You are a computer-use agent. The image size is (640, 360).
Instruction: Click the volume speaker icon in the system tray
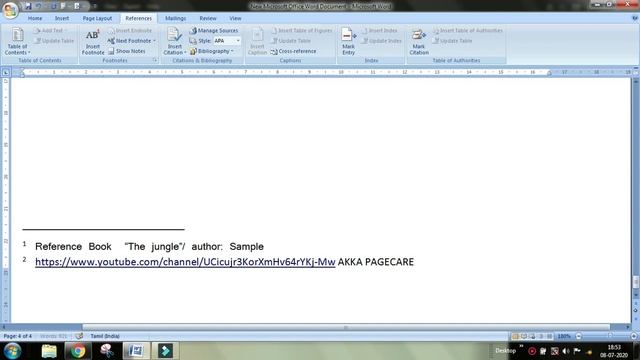[x=566, y=351]
